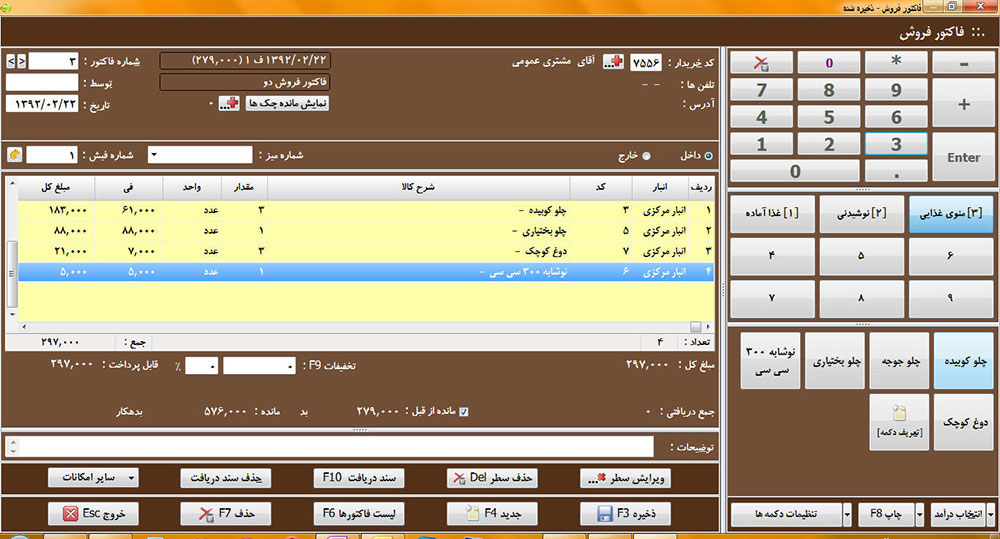Viewport: 1000px width, 539px height.
Task: Select category tab number ۶
Action: pyautogui.click(x=950, y=256)
